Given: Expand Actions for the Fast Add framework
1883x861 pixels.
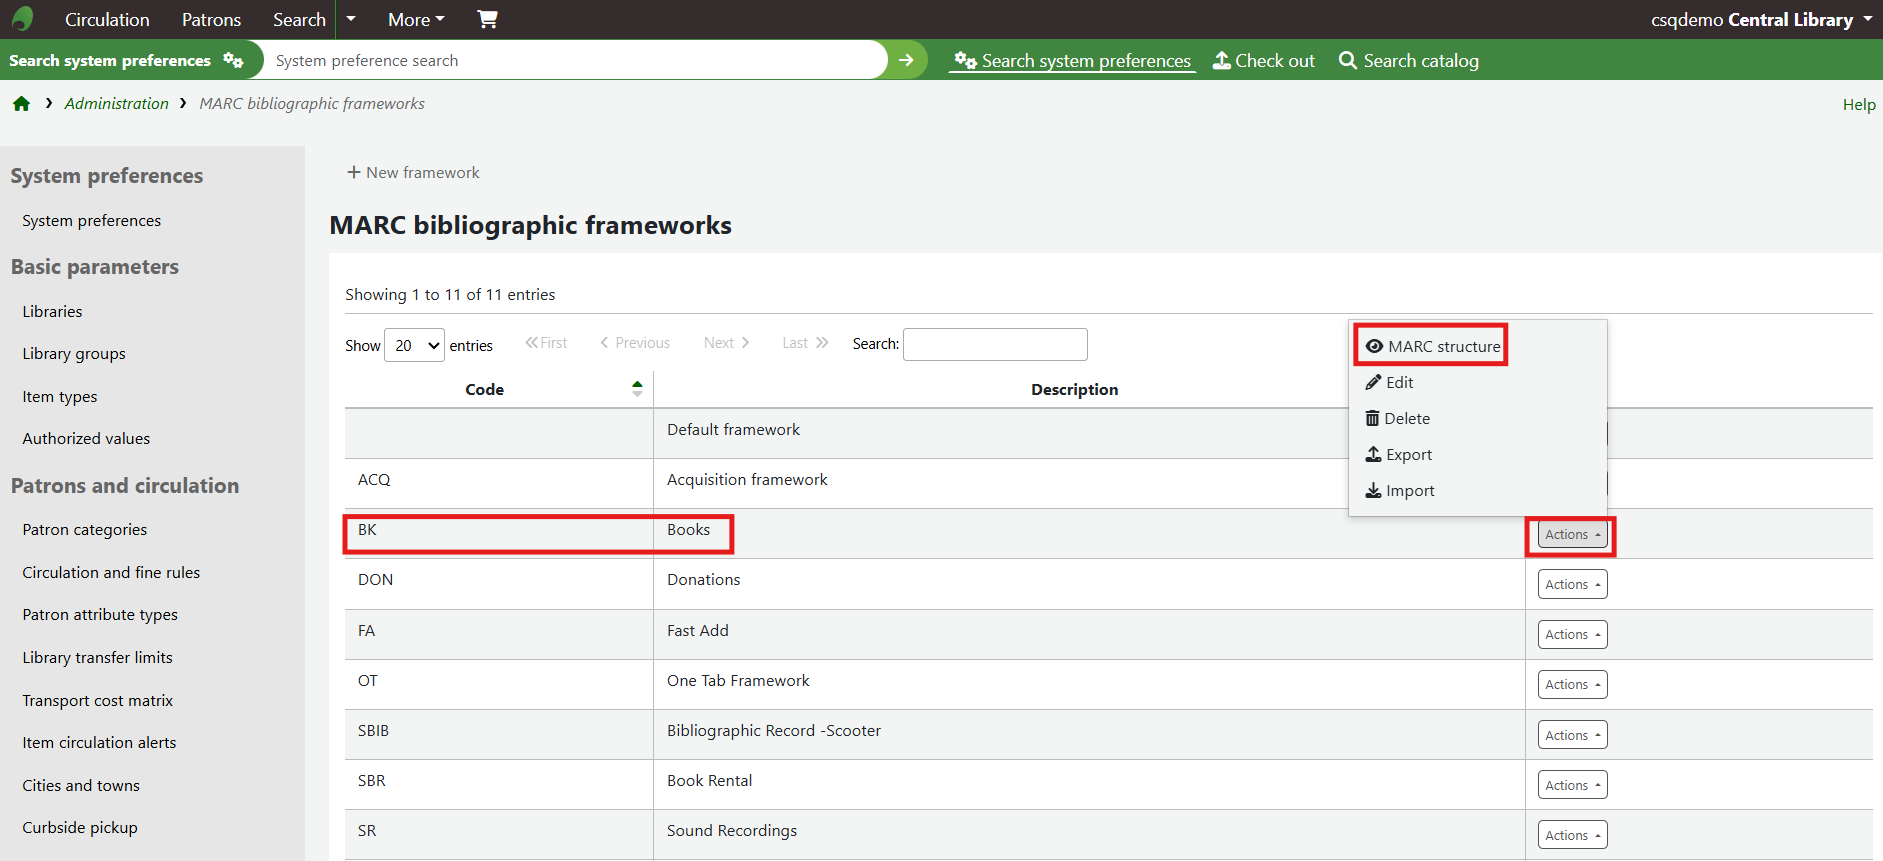Looking at the screenshot, I should pyautogui.click(x=1572, y=634).
